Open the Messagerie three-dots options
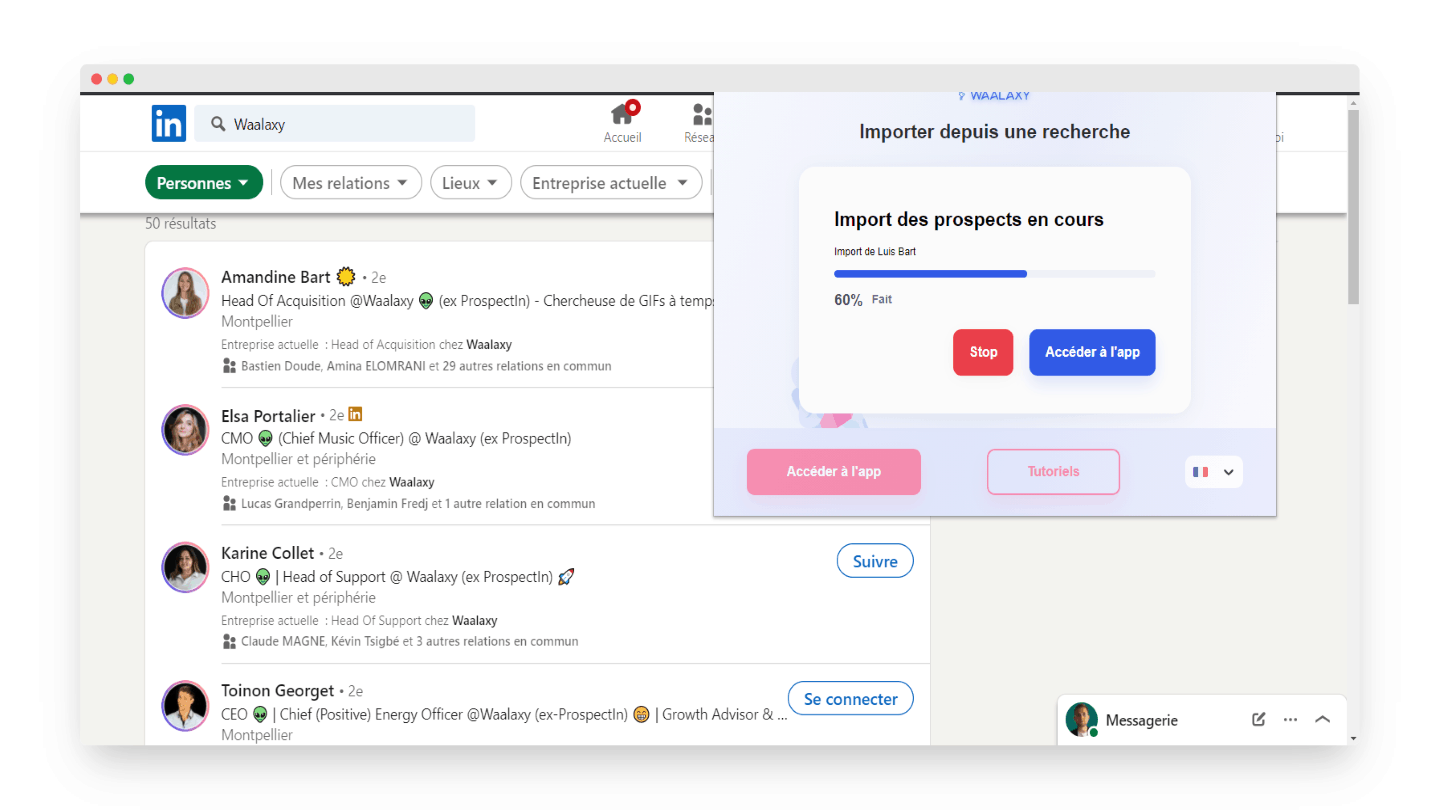 1290,719
